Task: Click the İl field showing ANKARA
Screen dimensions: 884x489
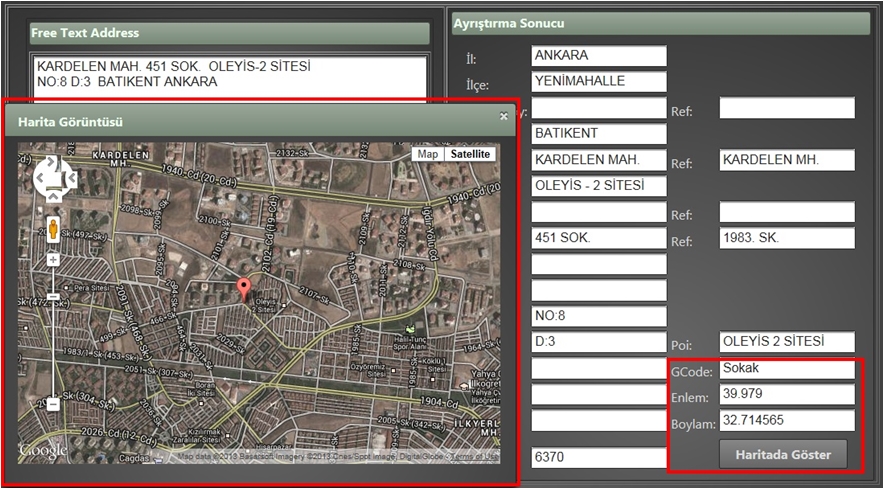Action: pos(598,56)
